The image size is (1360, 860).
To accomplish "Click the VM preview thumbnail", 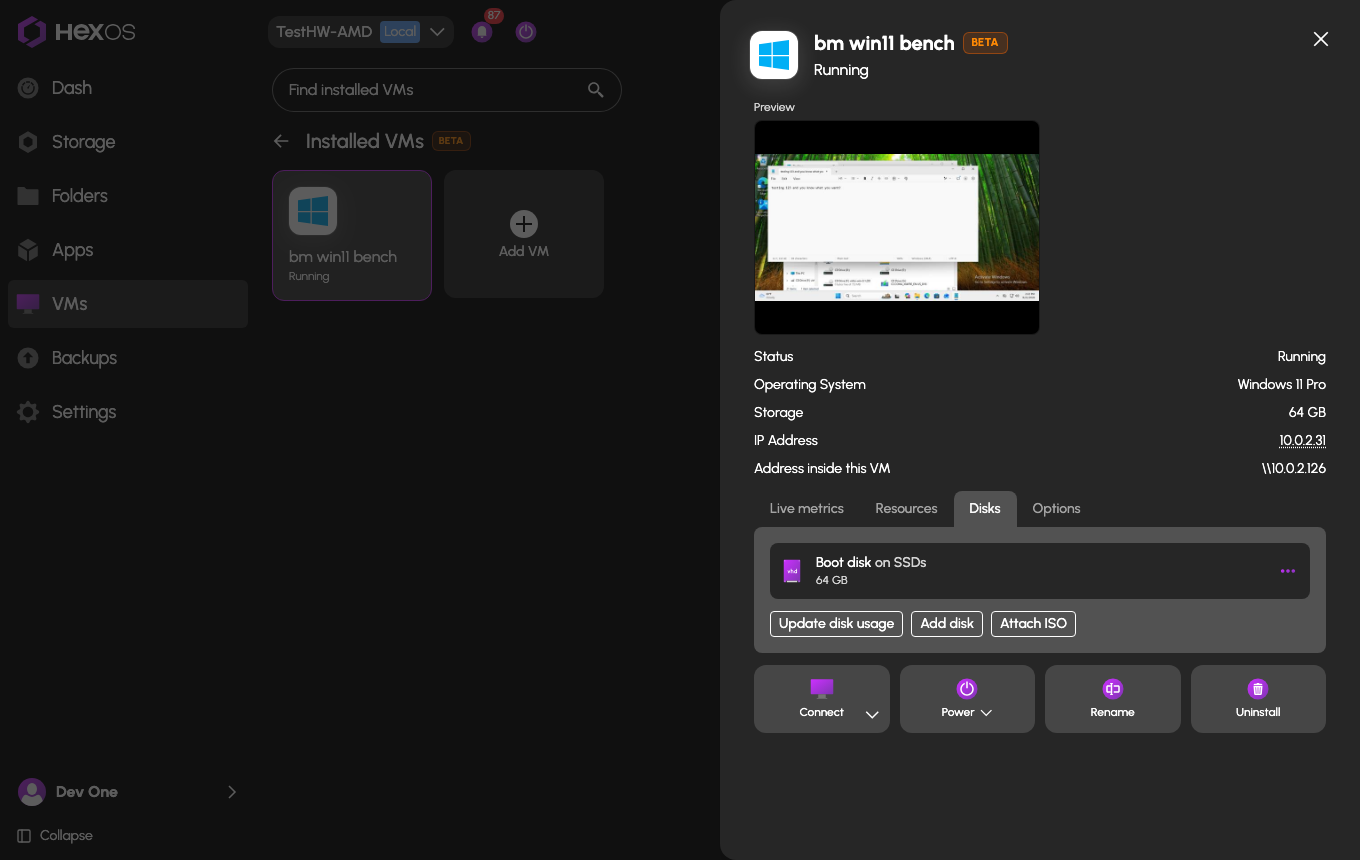I will click(897, 228).
